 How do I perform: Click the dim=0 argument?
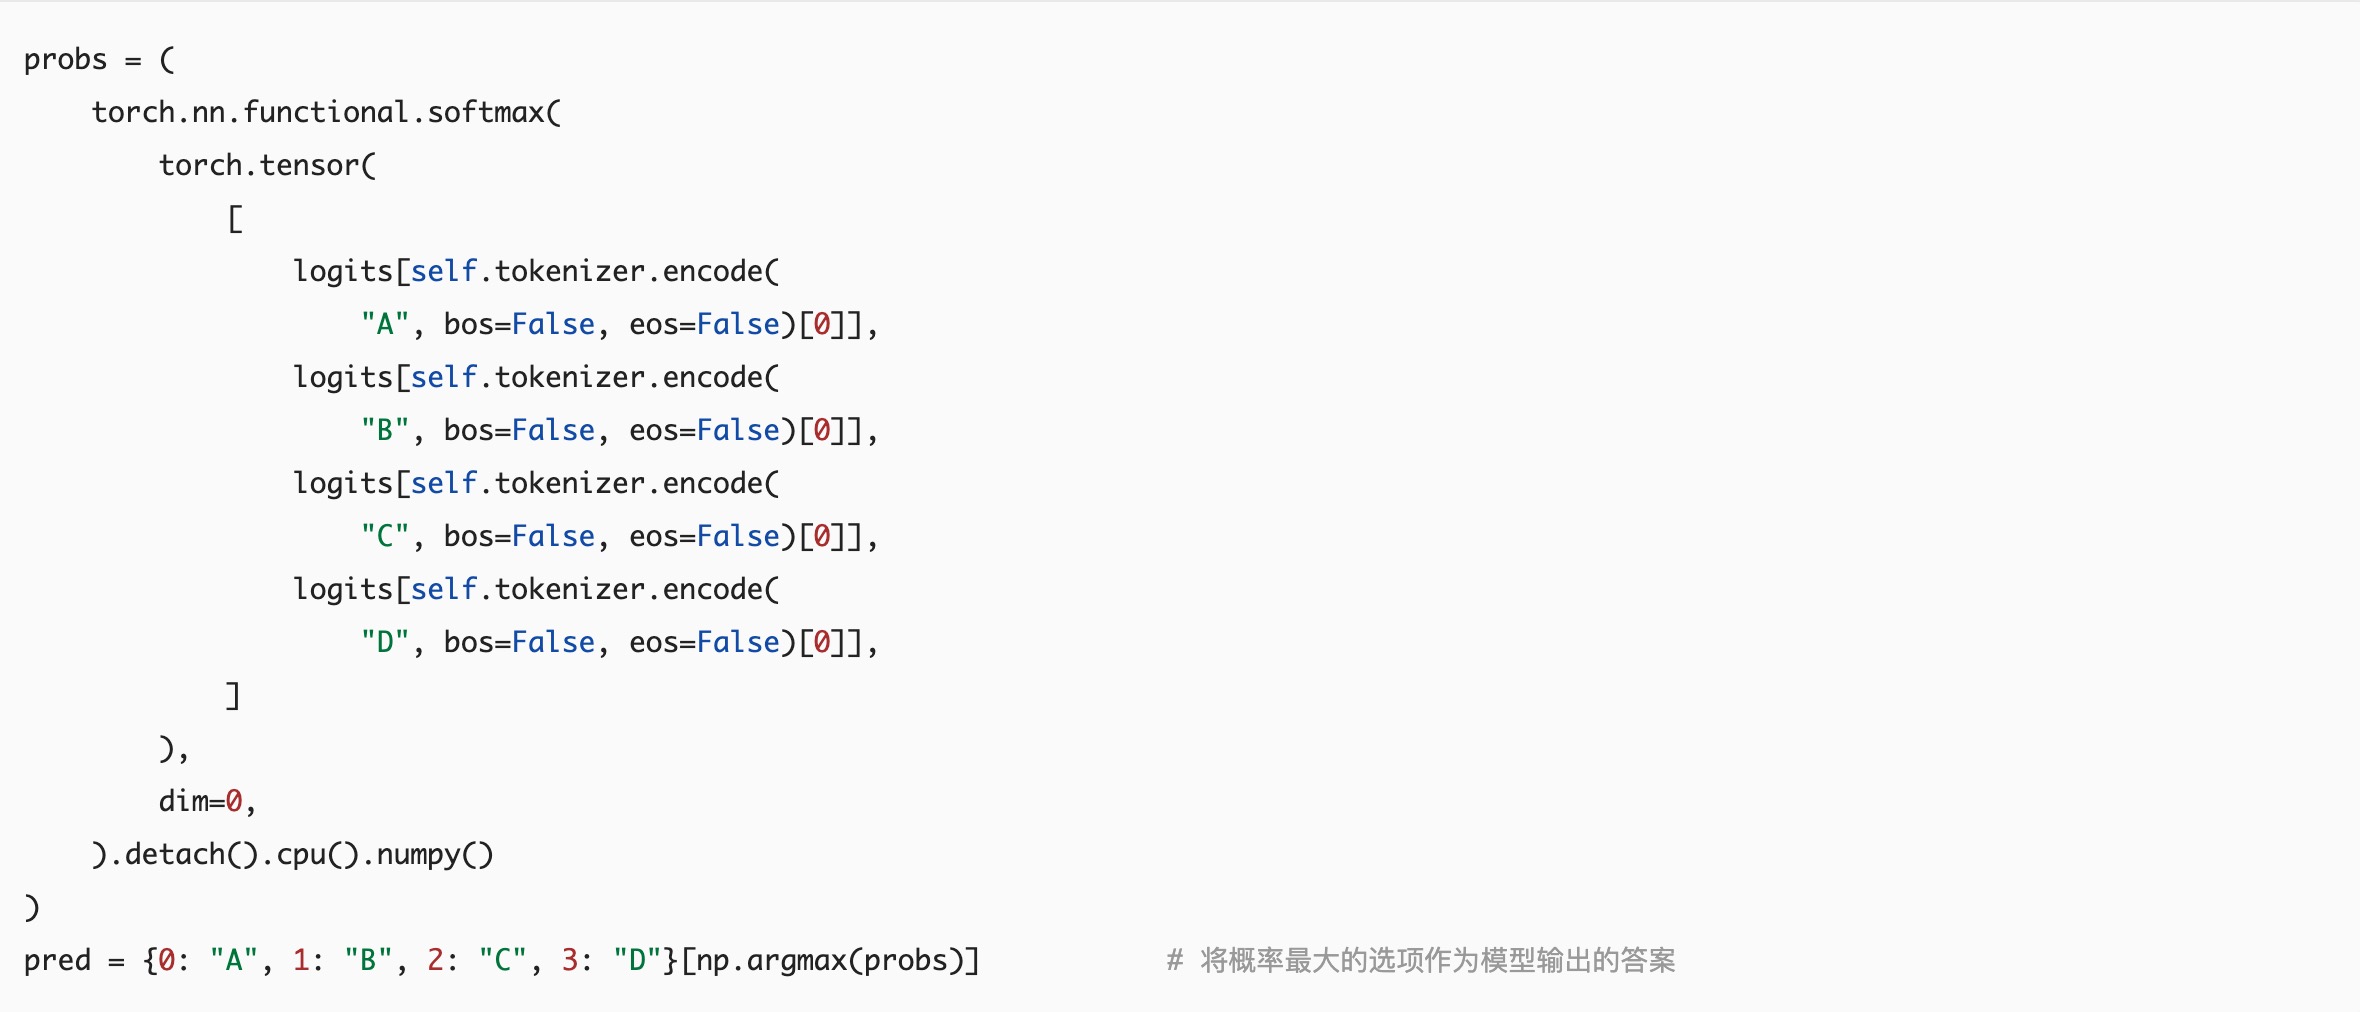200,801
